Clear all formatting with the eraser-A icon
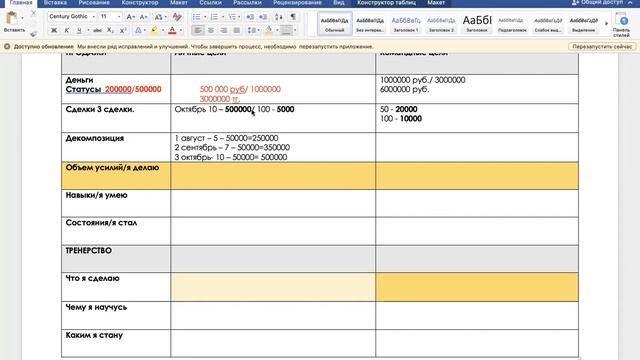Image resolution: width=640 pixels, height=360 pixels. 177,17
